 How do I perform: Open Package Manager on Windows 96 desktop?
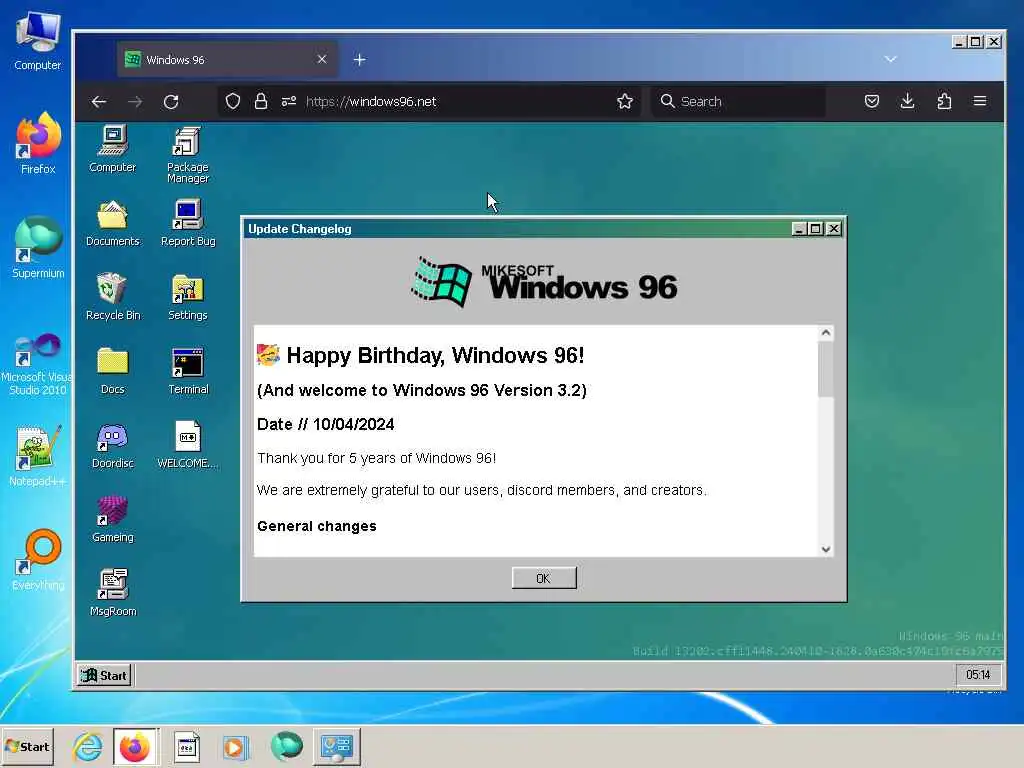click(x=187, y=154)
